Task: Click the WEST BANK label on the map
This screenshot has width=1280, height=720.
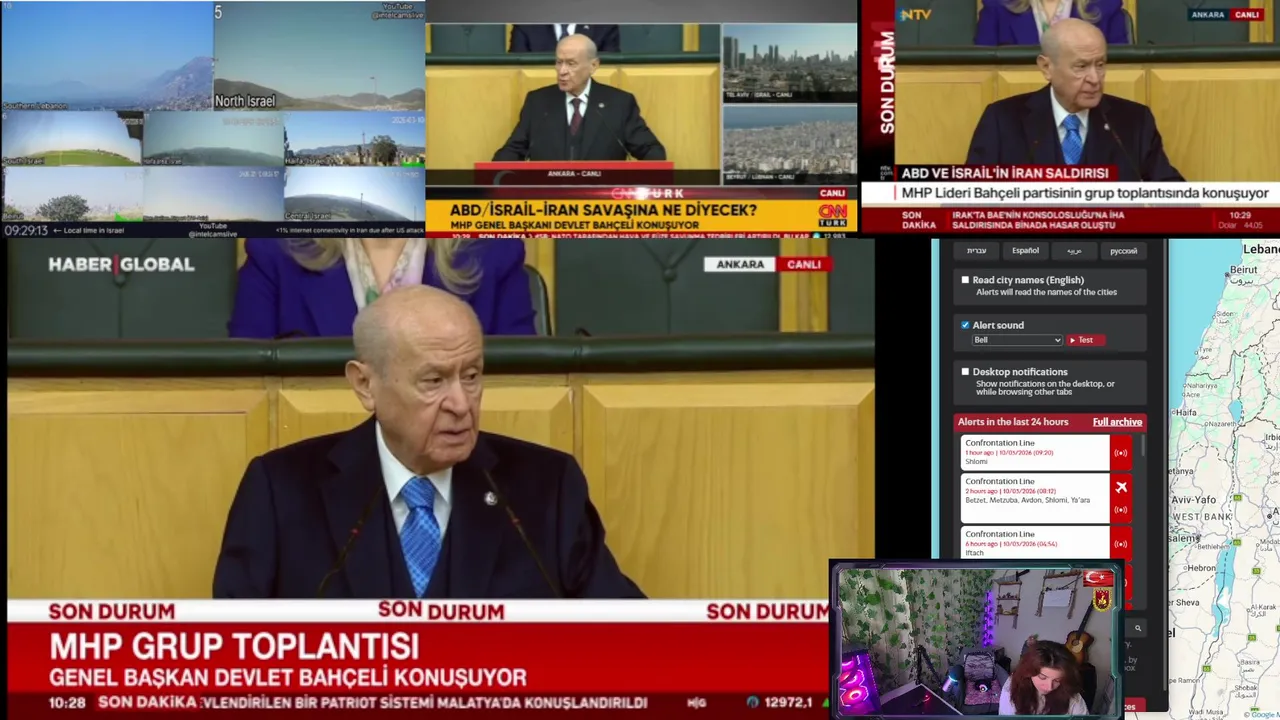Action: (x=1202, y=516)
